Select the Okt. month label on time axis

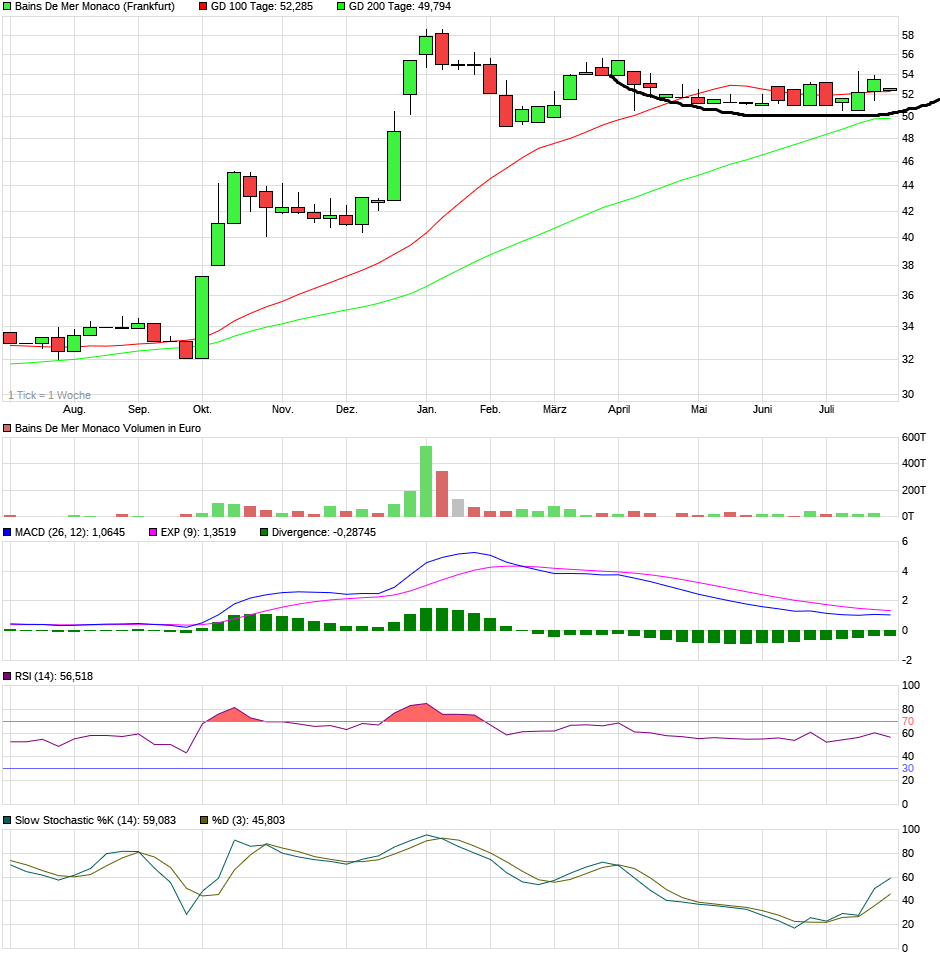click(202, 409)
